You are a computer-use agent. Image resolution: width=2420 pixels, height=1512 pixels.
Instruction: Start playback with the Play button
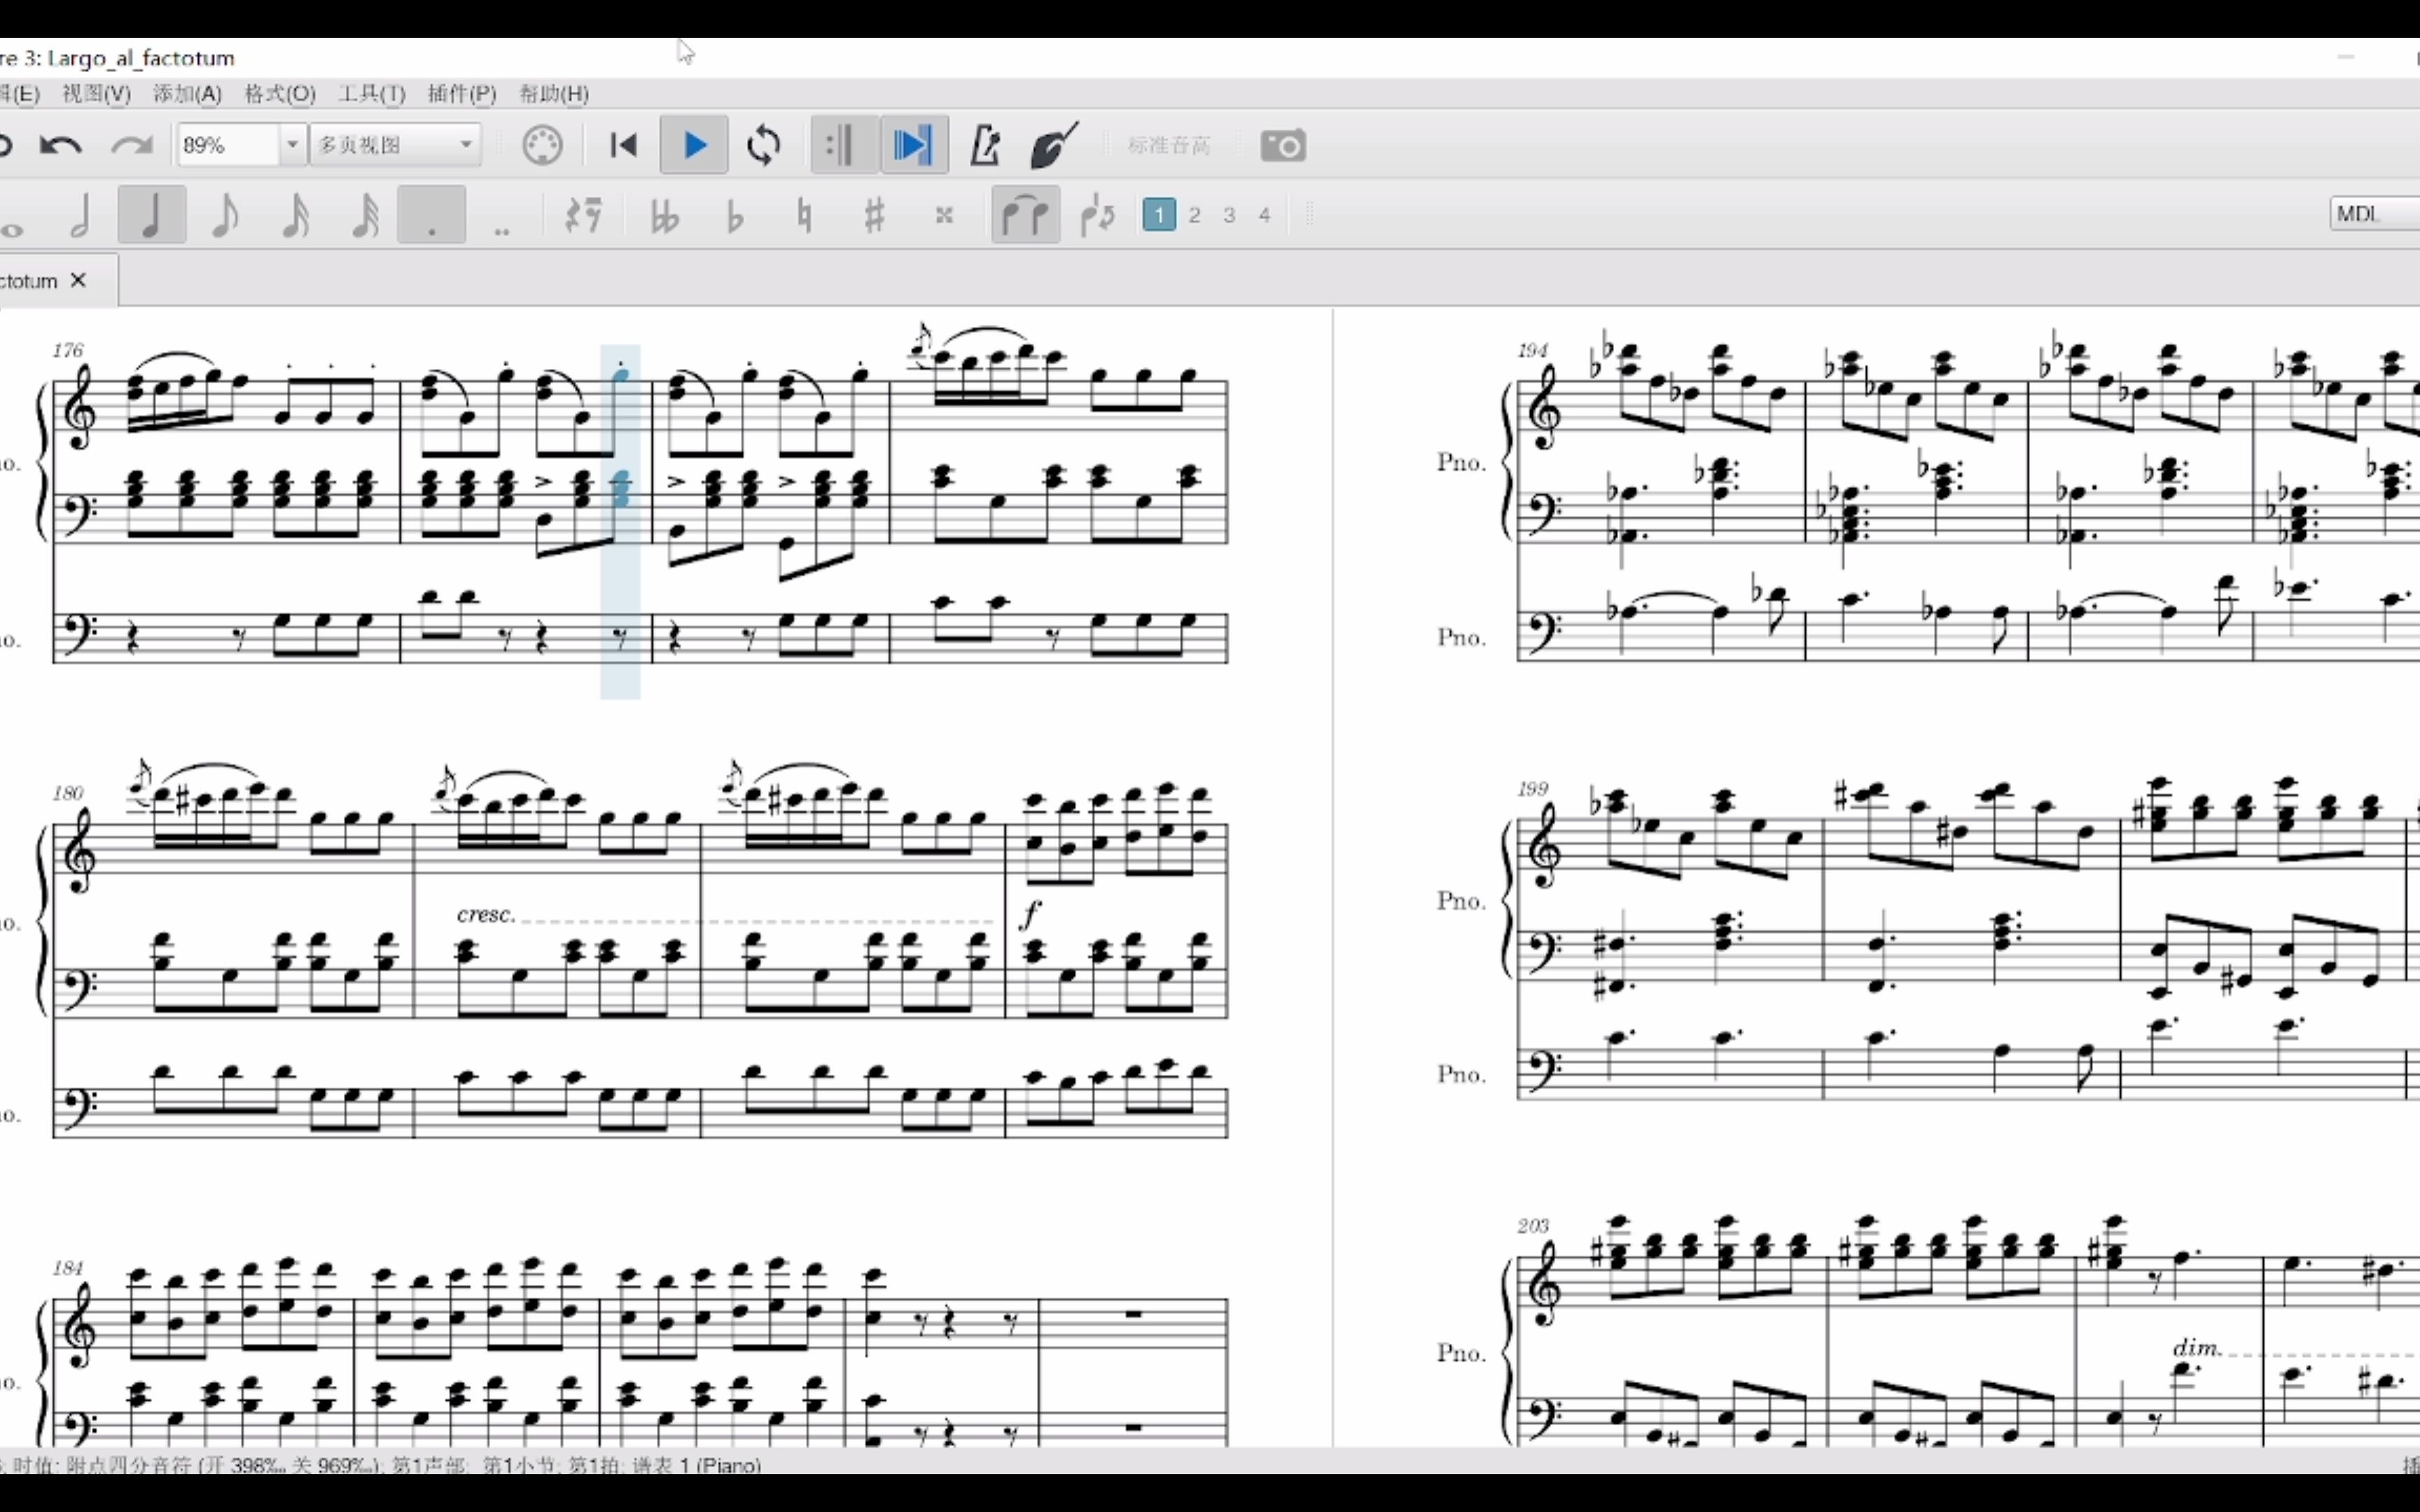point(695,145)
